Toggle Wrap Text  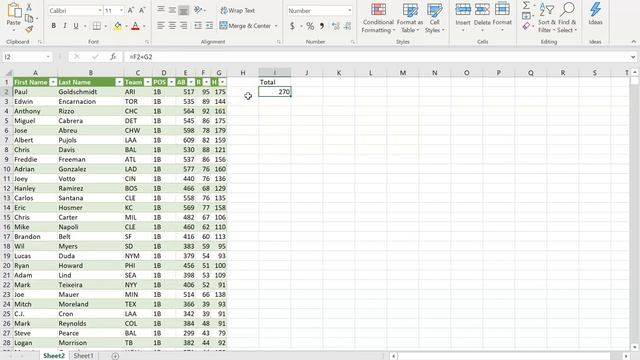(x=238, y=11)
